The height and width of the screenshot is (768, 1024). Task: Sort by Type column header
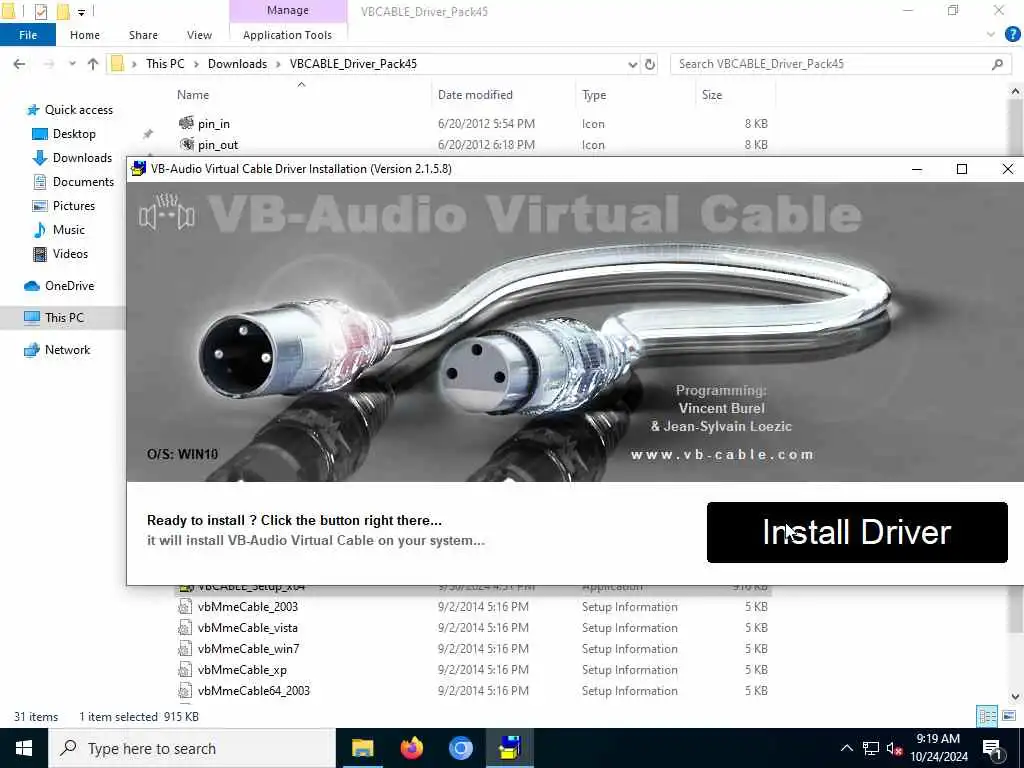594,95
